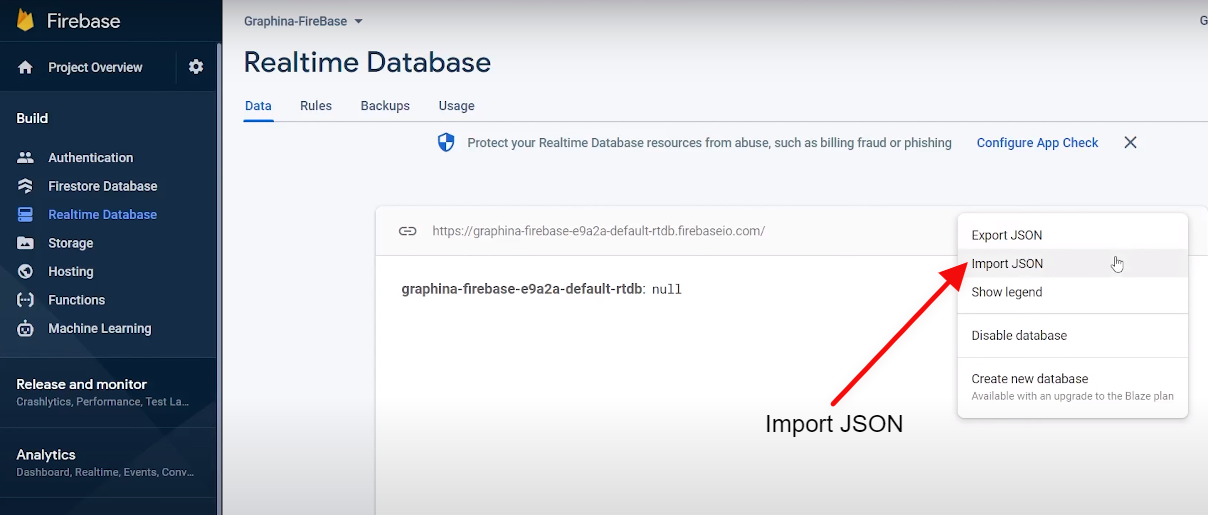The image size is (1208, 515).
Task: Copy database URL via link icon
Action: click(x=407, y=231)
